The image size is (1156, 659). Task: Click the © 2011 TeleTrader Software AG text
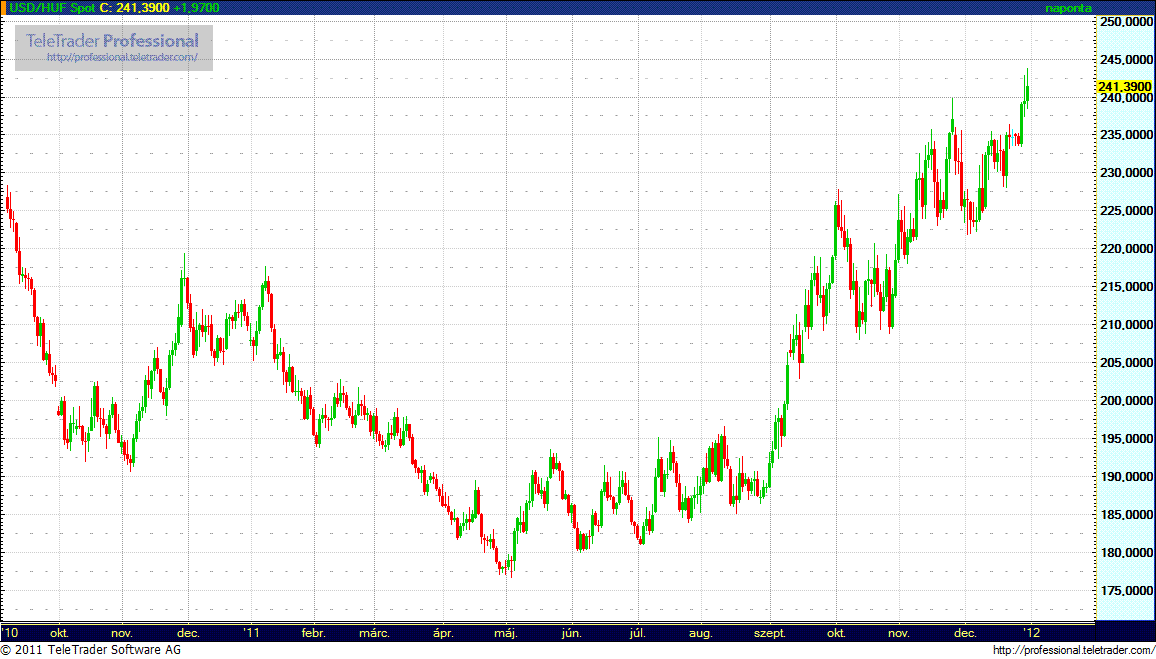tap(91, 650)
